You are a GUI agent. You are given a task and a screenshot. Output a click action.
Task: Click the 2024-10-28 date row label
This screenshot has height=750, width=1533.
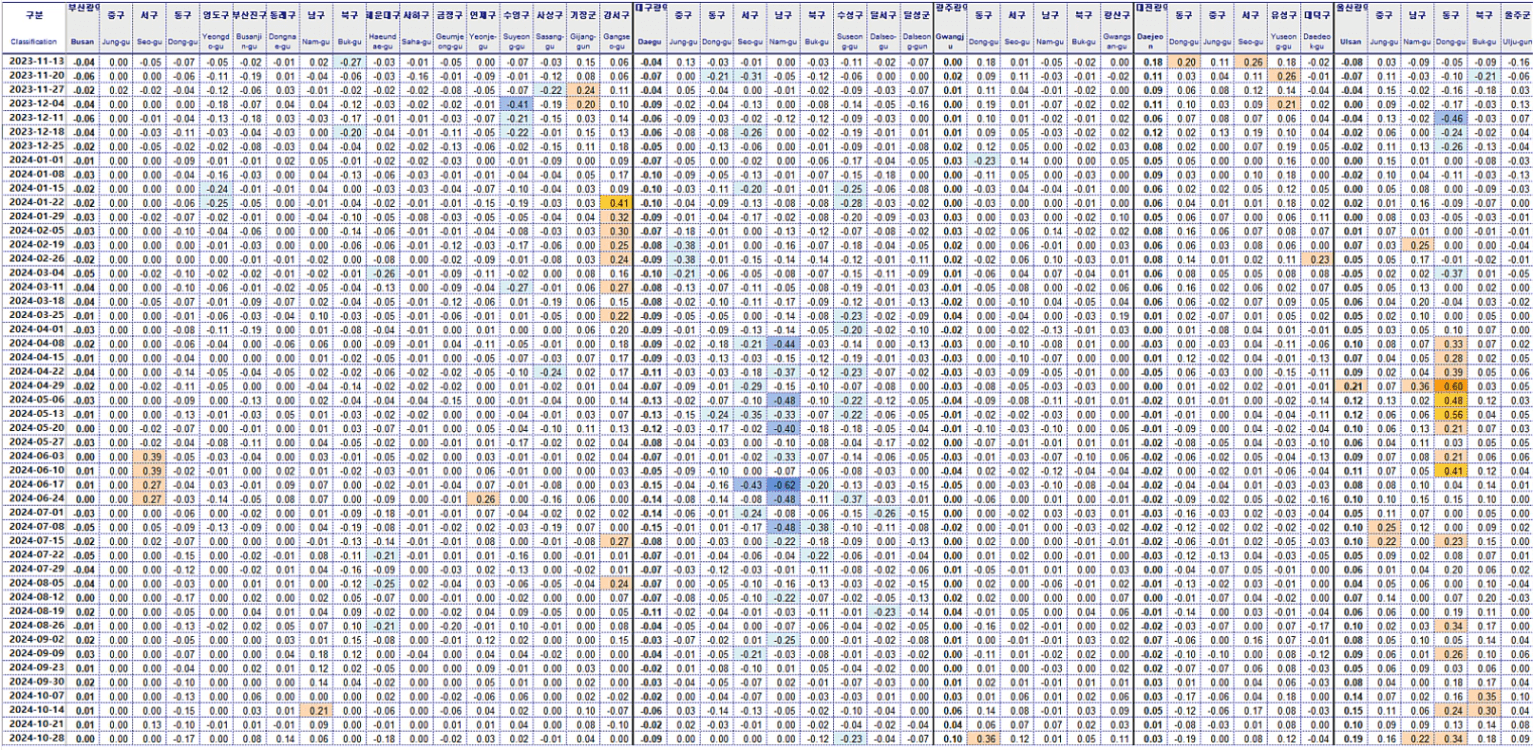[x=33, y=736]
